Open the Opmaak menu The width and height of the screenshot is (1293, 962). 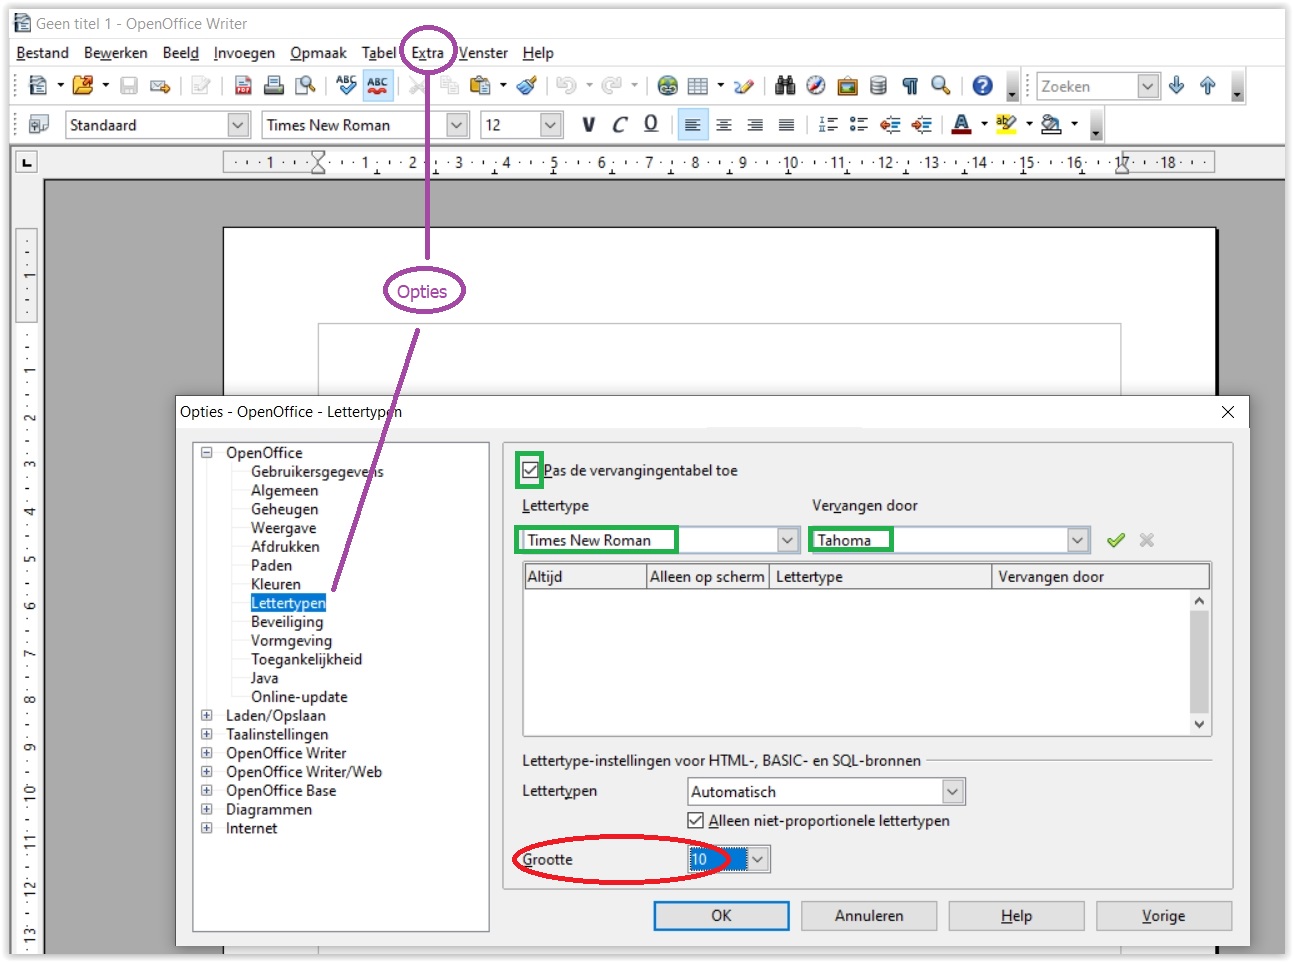318,53
